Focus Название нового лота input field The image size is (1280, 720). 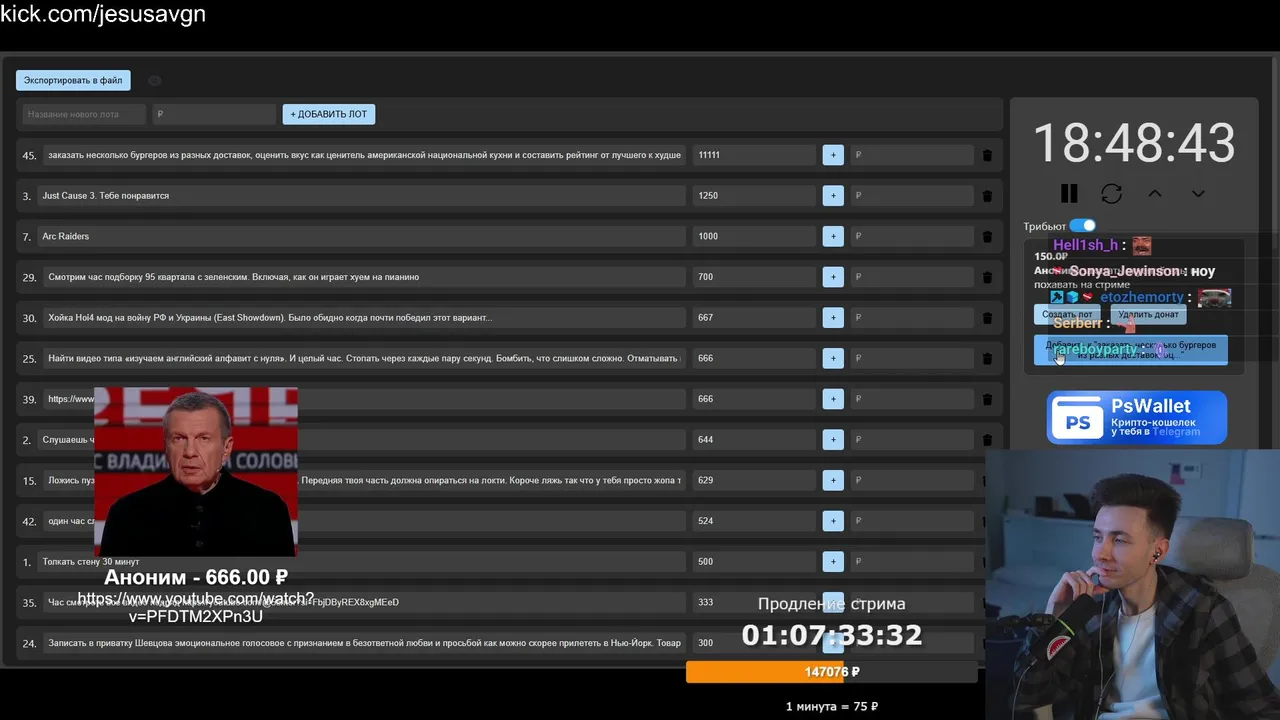pos(84,114)
